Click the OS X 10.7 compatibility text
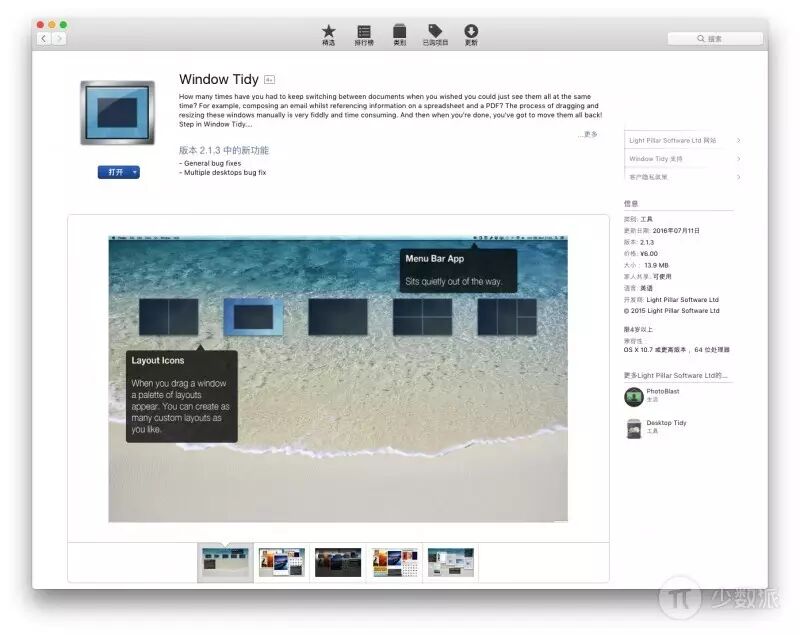The width and height of the screenshot is (800, 635). tap(677, 350)
